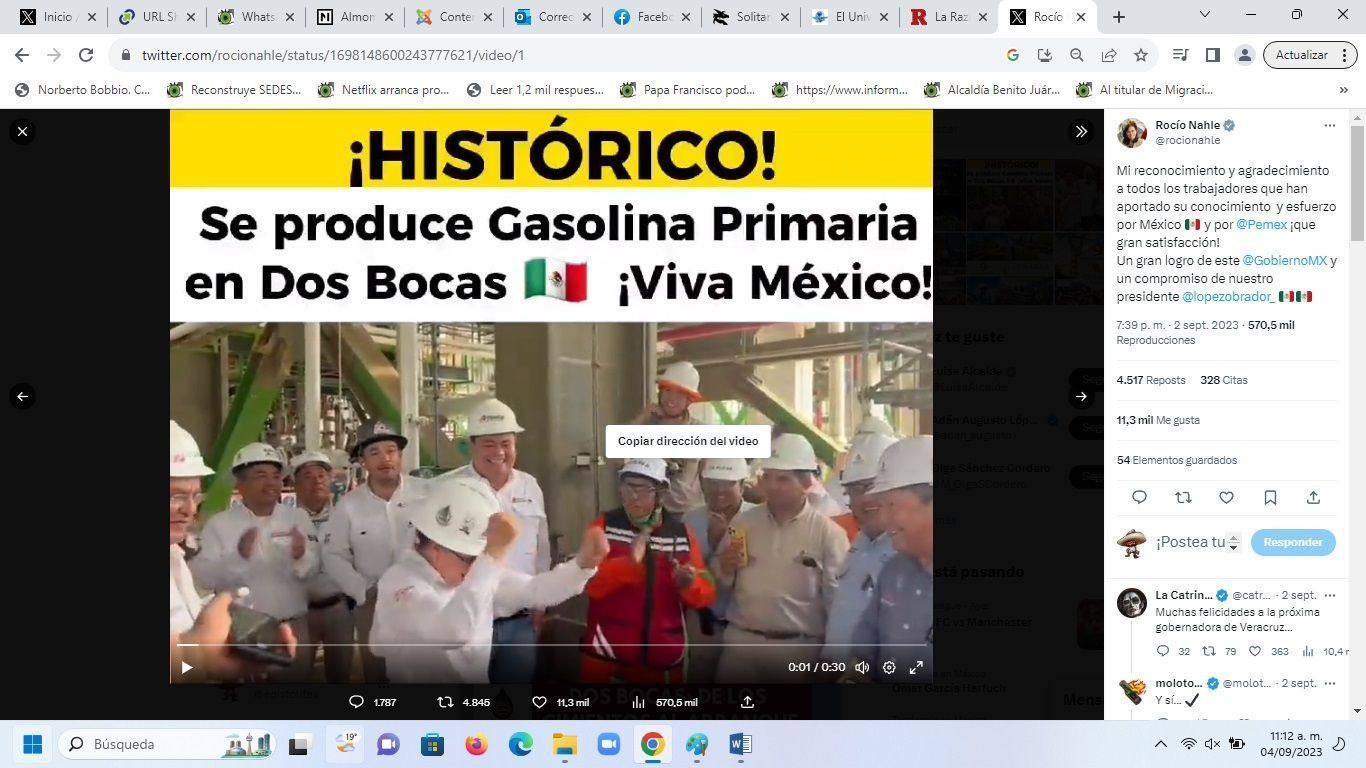
Task: Open the more options menu on Rocío Nahle's tweet
Action: [1329, 125]
